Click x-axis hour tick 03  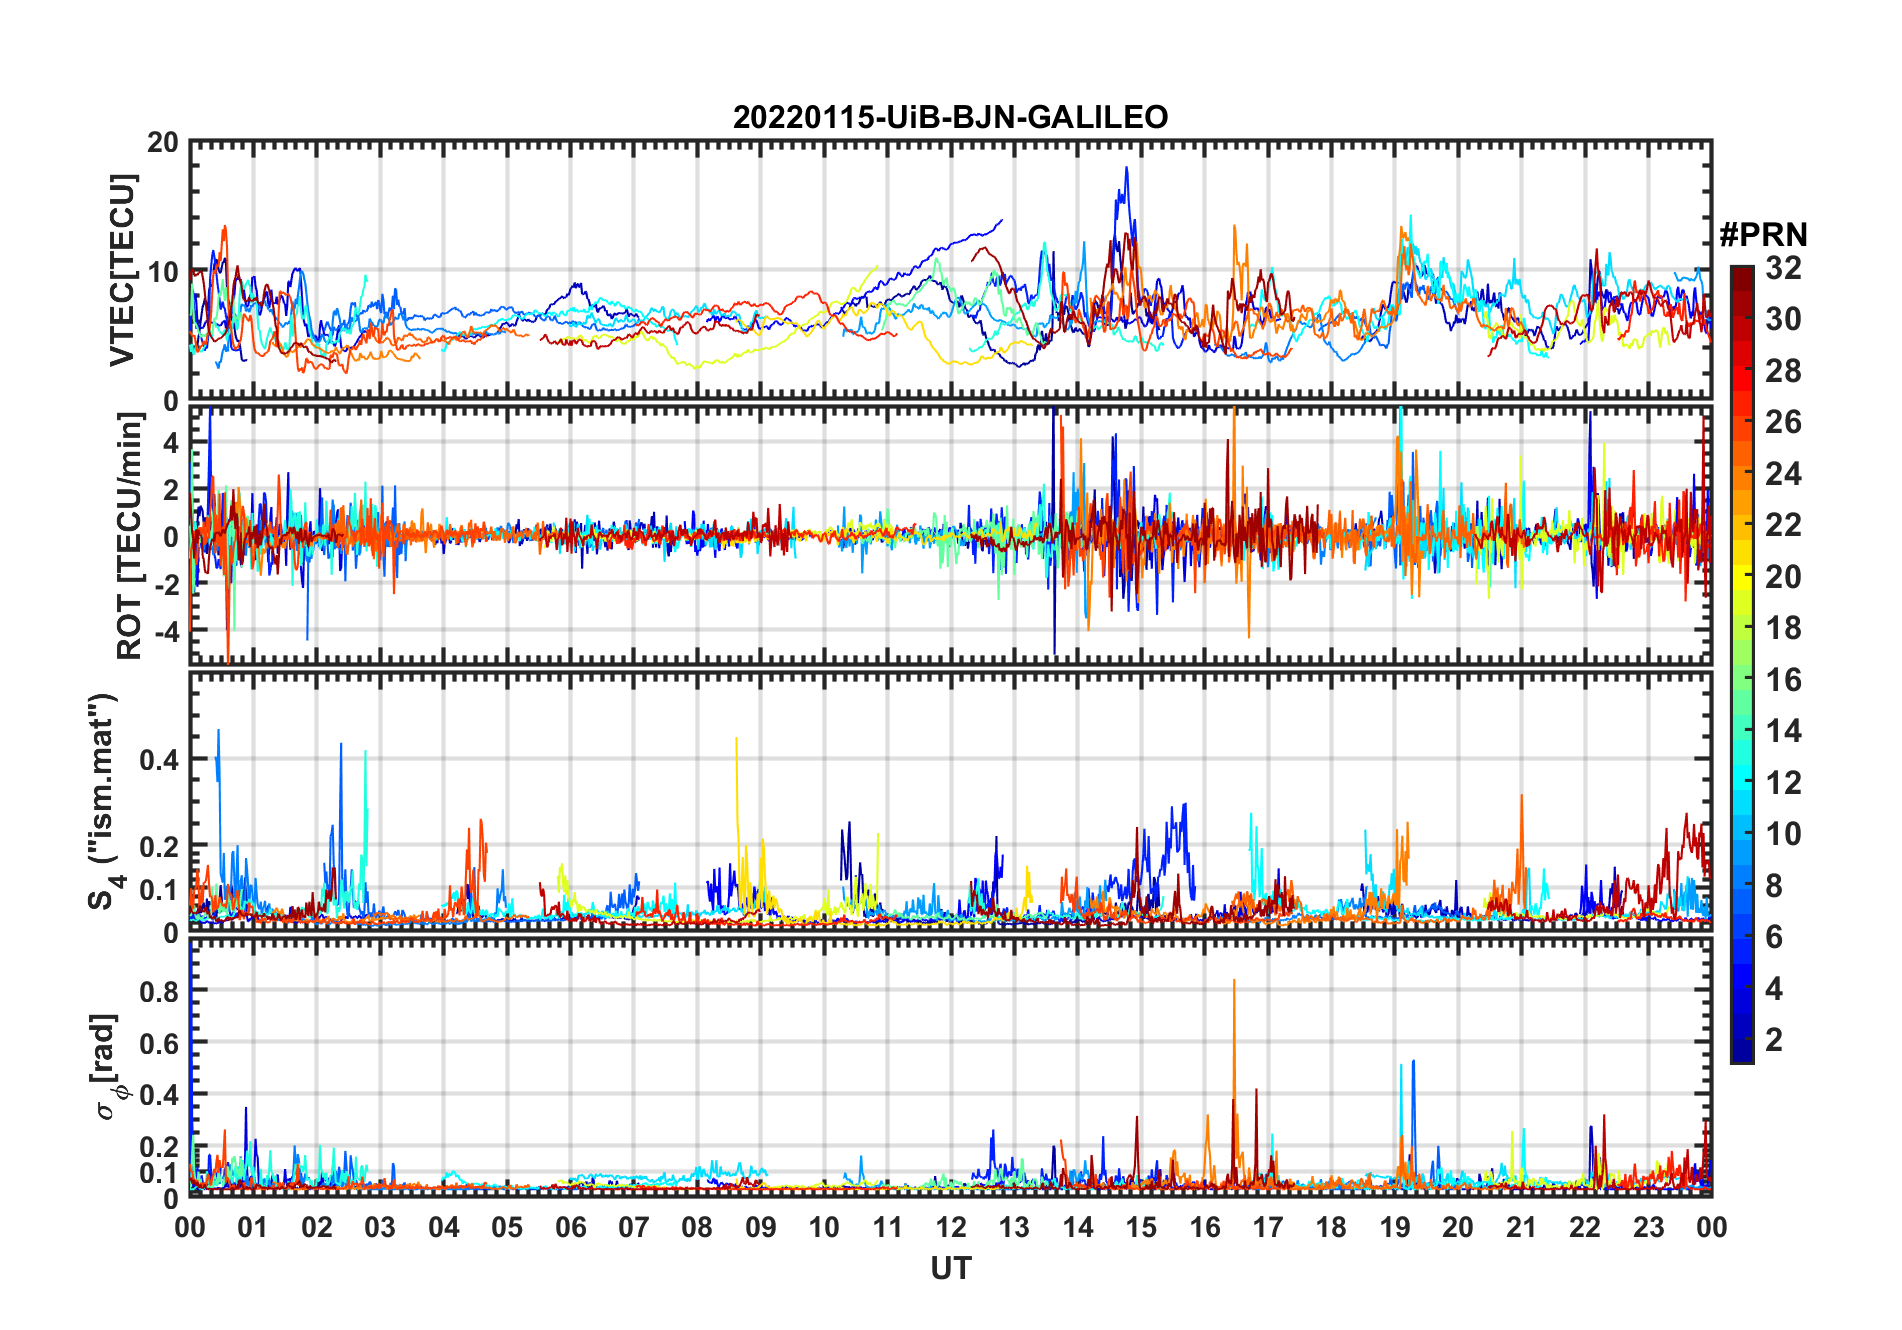coord(380,1227)
